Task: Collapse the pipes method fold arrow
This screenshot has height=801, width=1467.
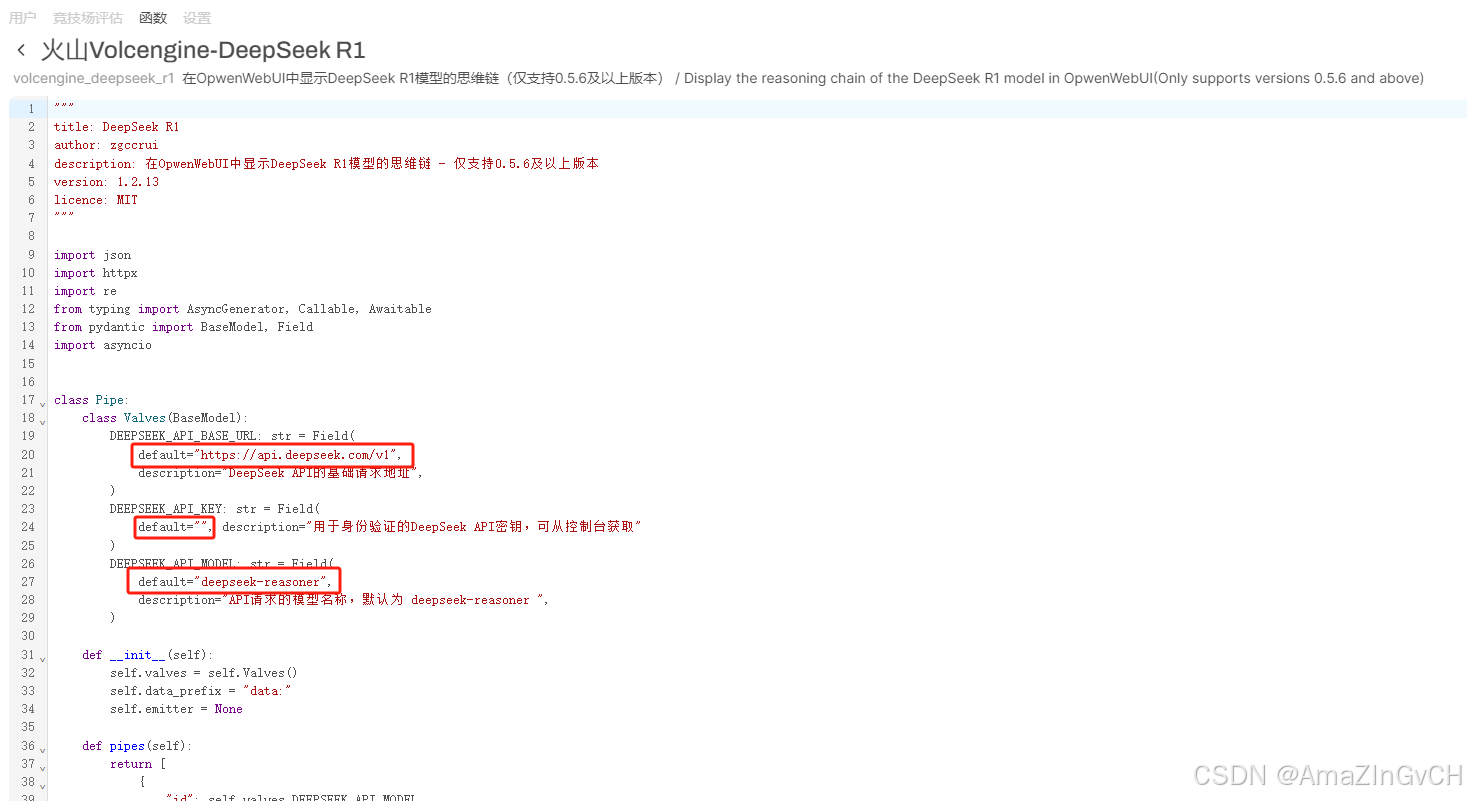Action: tap(42, 748)
